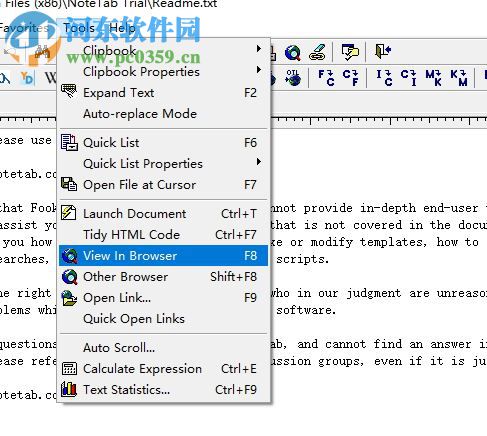Click the toolbar chain link icon
Screen dimensions: 487x436
pyautogui.click(x=317, y=52)
